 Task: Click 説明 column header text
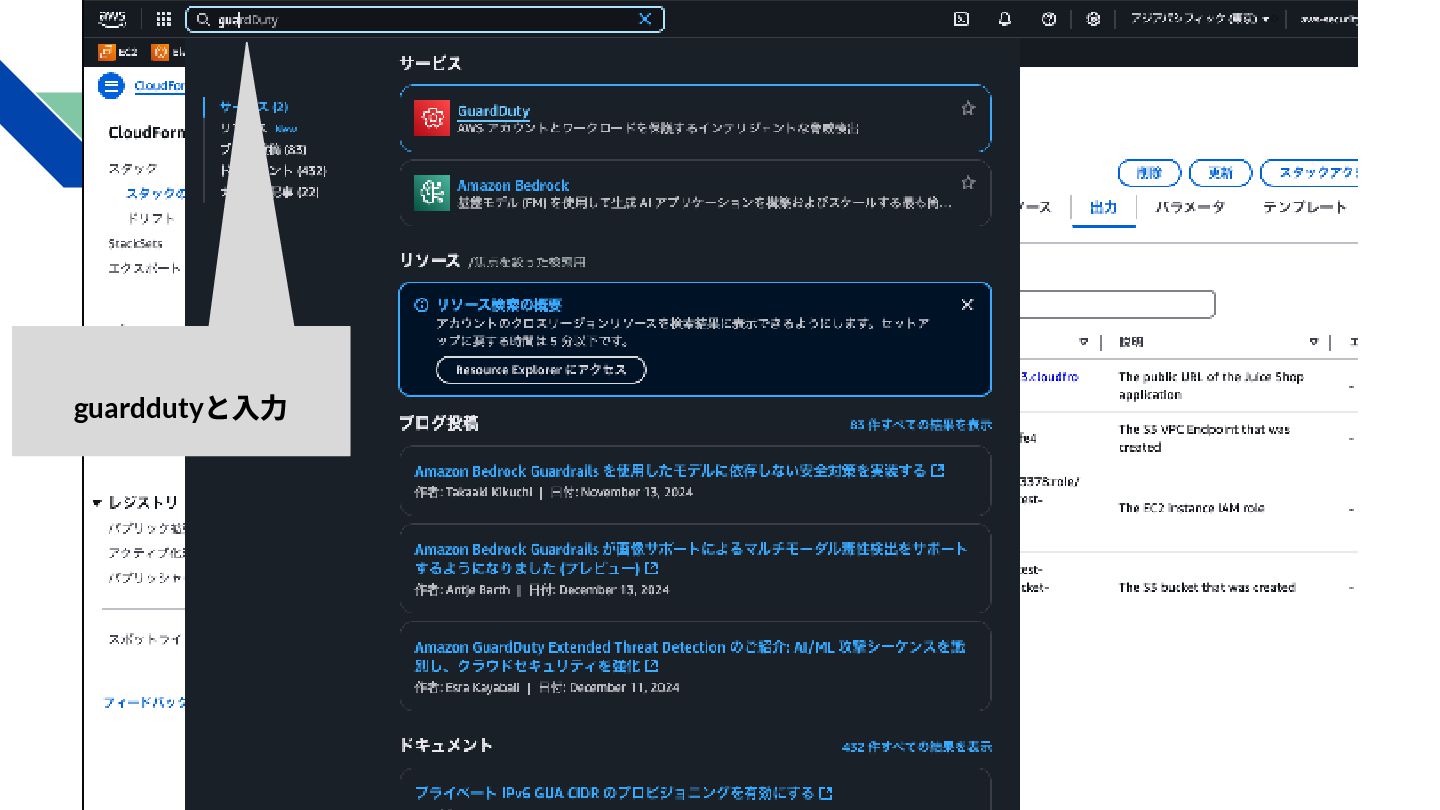click(1131, 342)
